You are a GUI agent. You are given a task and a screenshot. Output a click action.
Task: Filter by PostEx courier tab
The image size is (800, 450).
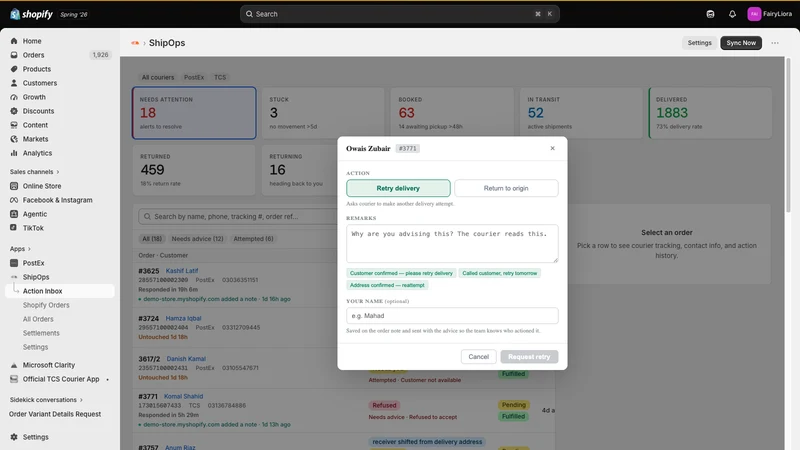[x=194, y=78]
